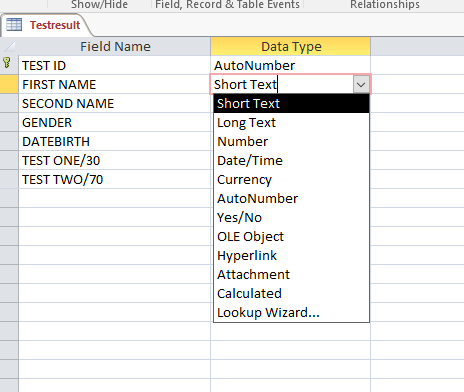Choose Short Text in the dropdown list
464x392 pixels.
(292, 103)
